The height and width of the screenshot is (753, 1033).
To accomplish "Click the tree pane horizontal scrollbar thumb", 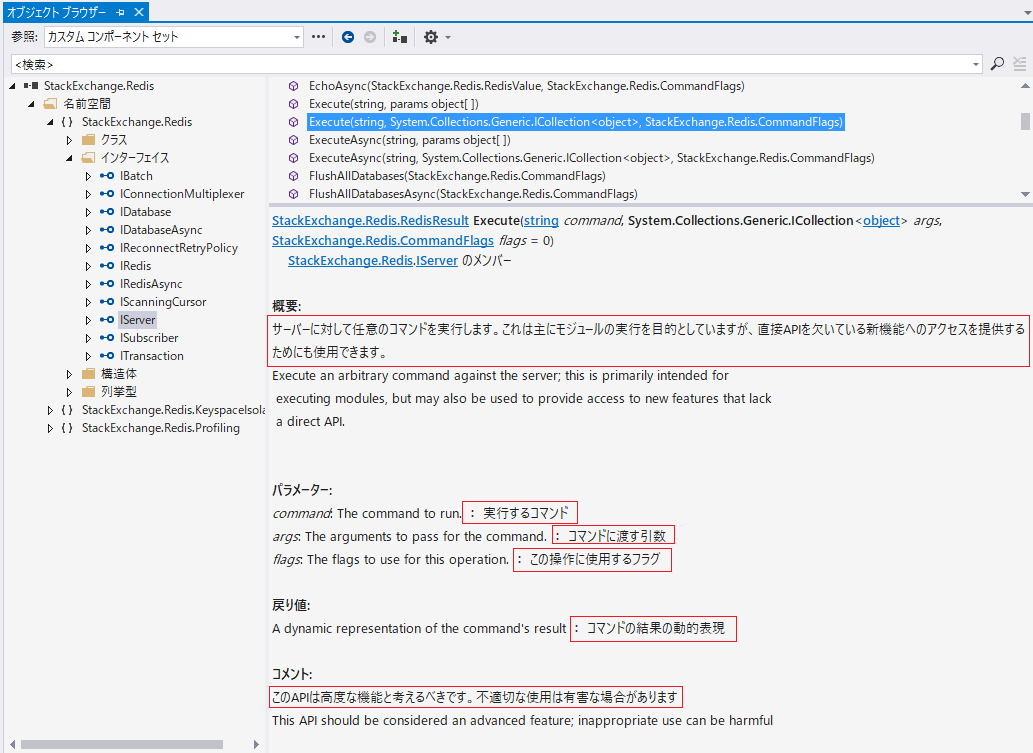I will tap(122, 744).
